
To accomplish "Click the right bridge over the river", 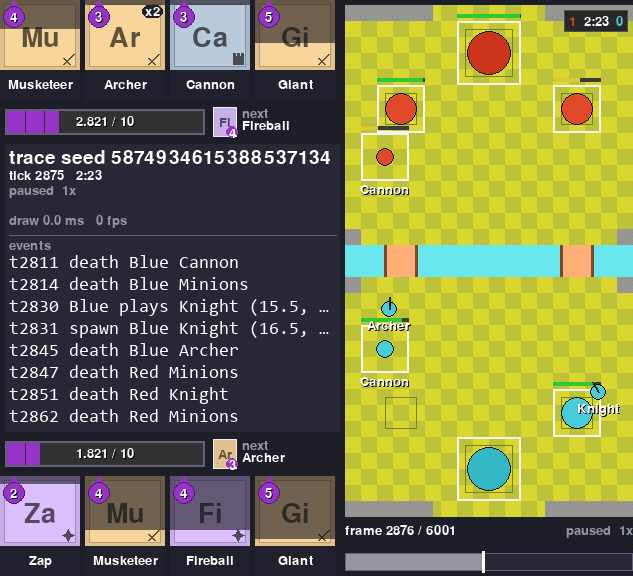I will pyautogui.click(x=577, y=261).
